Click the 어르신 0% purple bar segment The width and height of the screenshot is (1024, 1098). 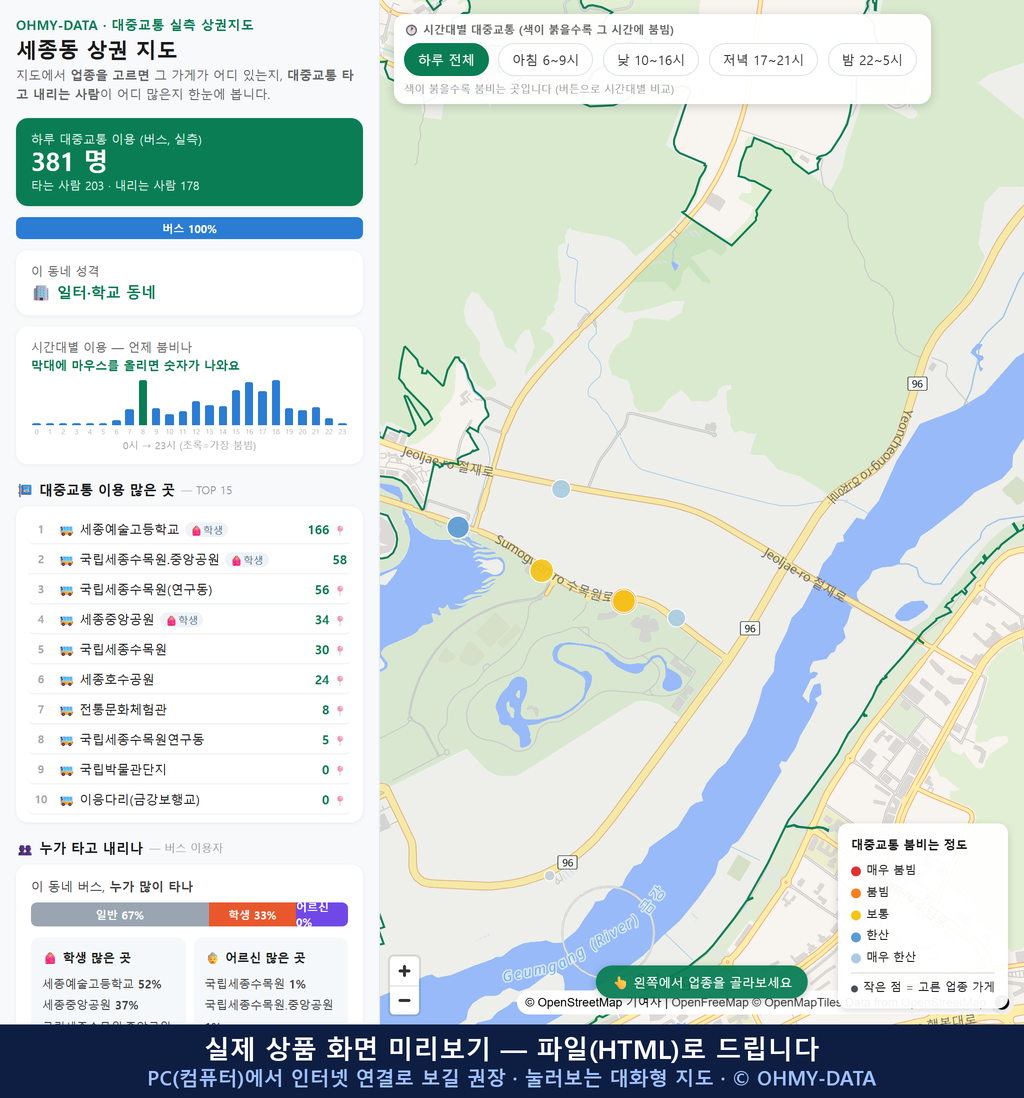pos(322,915)
